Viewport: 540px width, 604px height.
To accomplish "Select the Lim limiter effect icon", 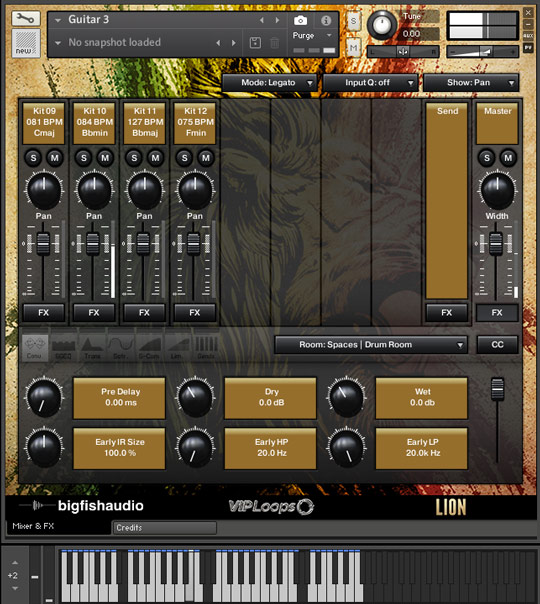I will (x=177, y=348).
